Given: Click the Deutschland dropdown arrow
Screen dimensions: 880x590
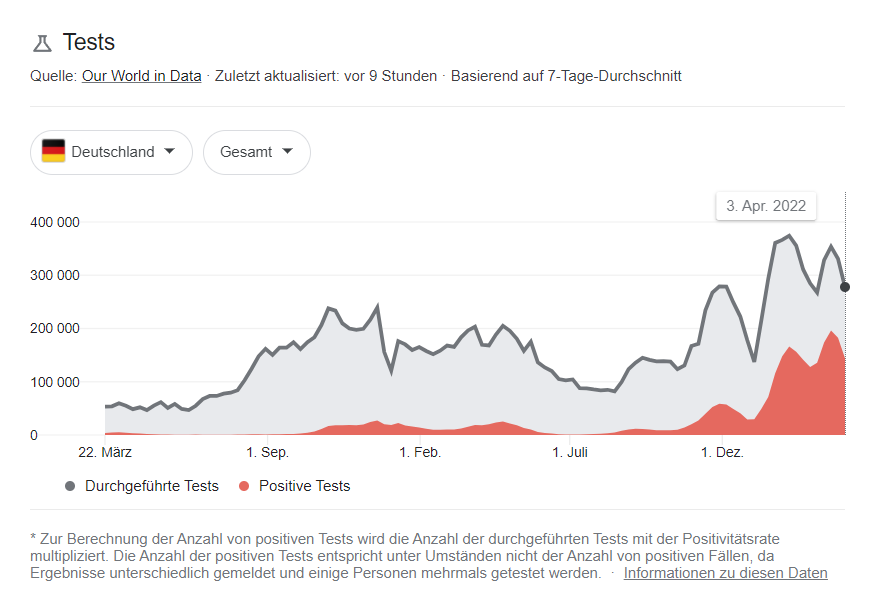Looking at the screenshot, I should pyautogui.click(x=169, y=152).
